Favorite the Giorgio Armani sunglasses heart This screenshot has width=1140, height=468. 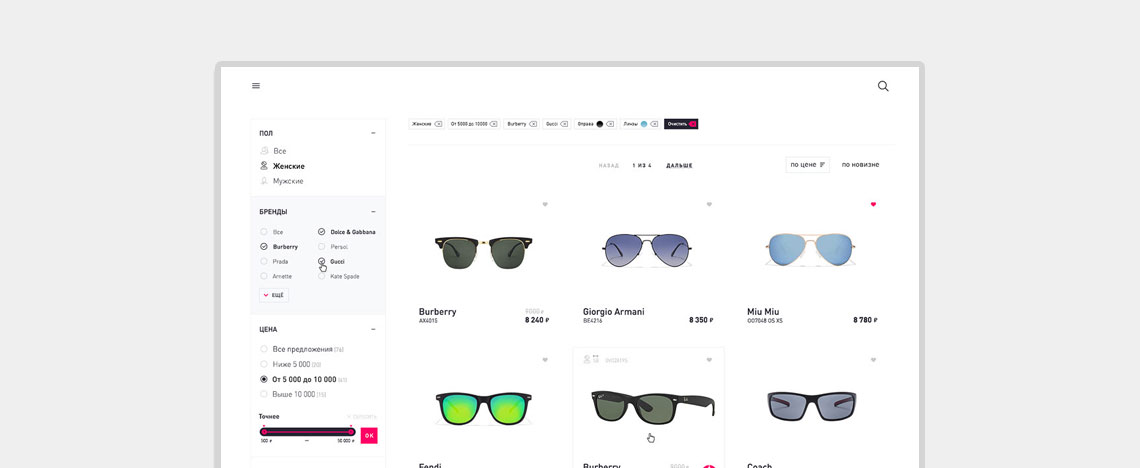(x=709, y=204)
